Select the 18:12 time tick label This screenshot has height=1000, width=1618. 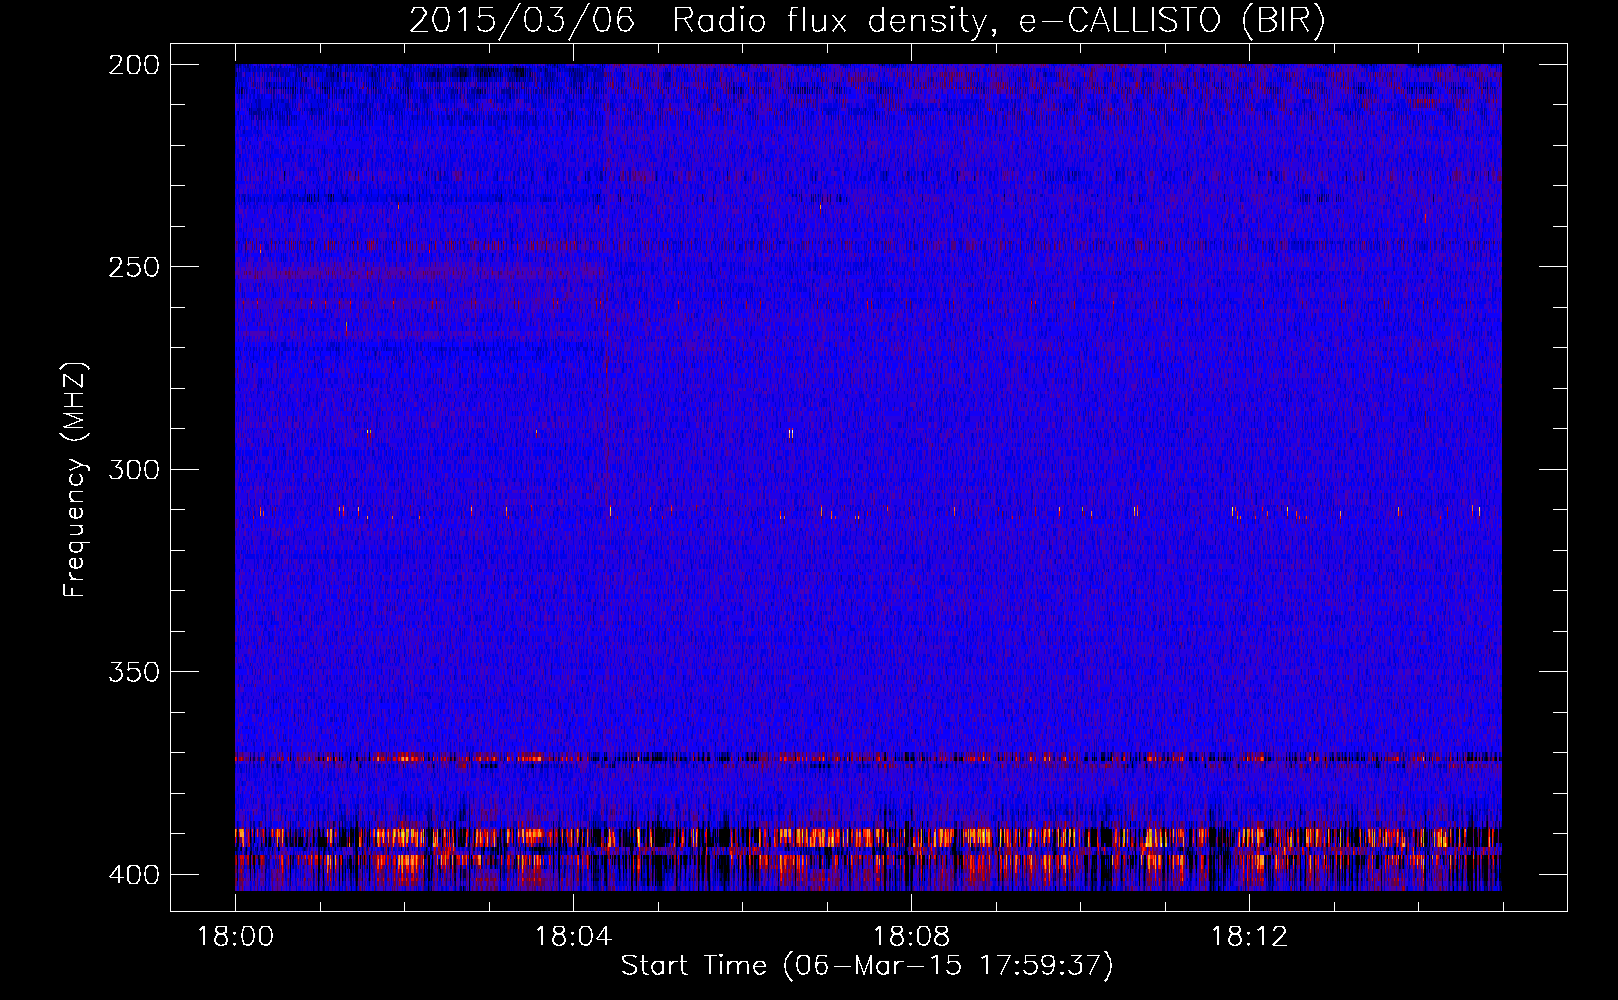1249,937
